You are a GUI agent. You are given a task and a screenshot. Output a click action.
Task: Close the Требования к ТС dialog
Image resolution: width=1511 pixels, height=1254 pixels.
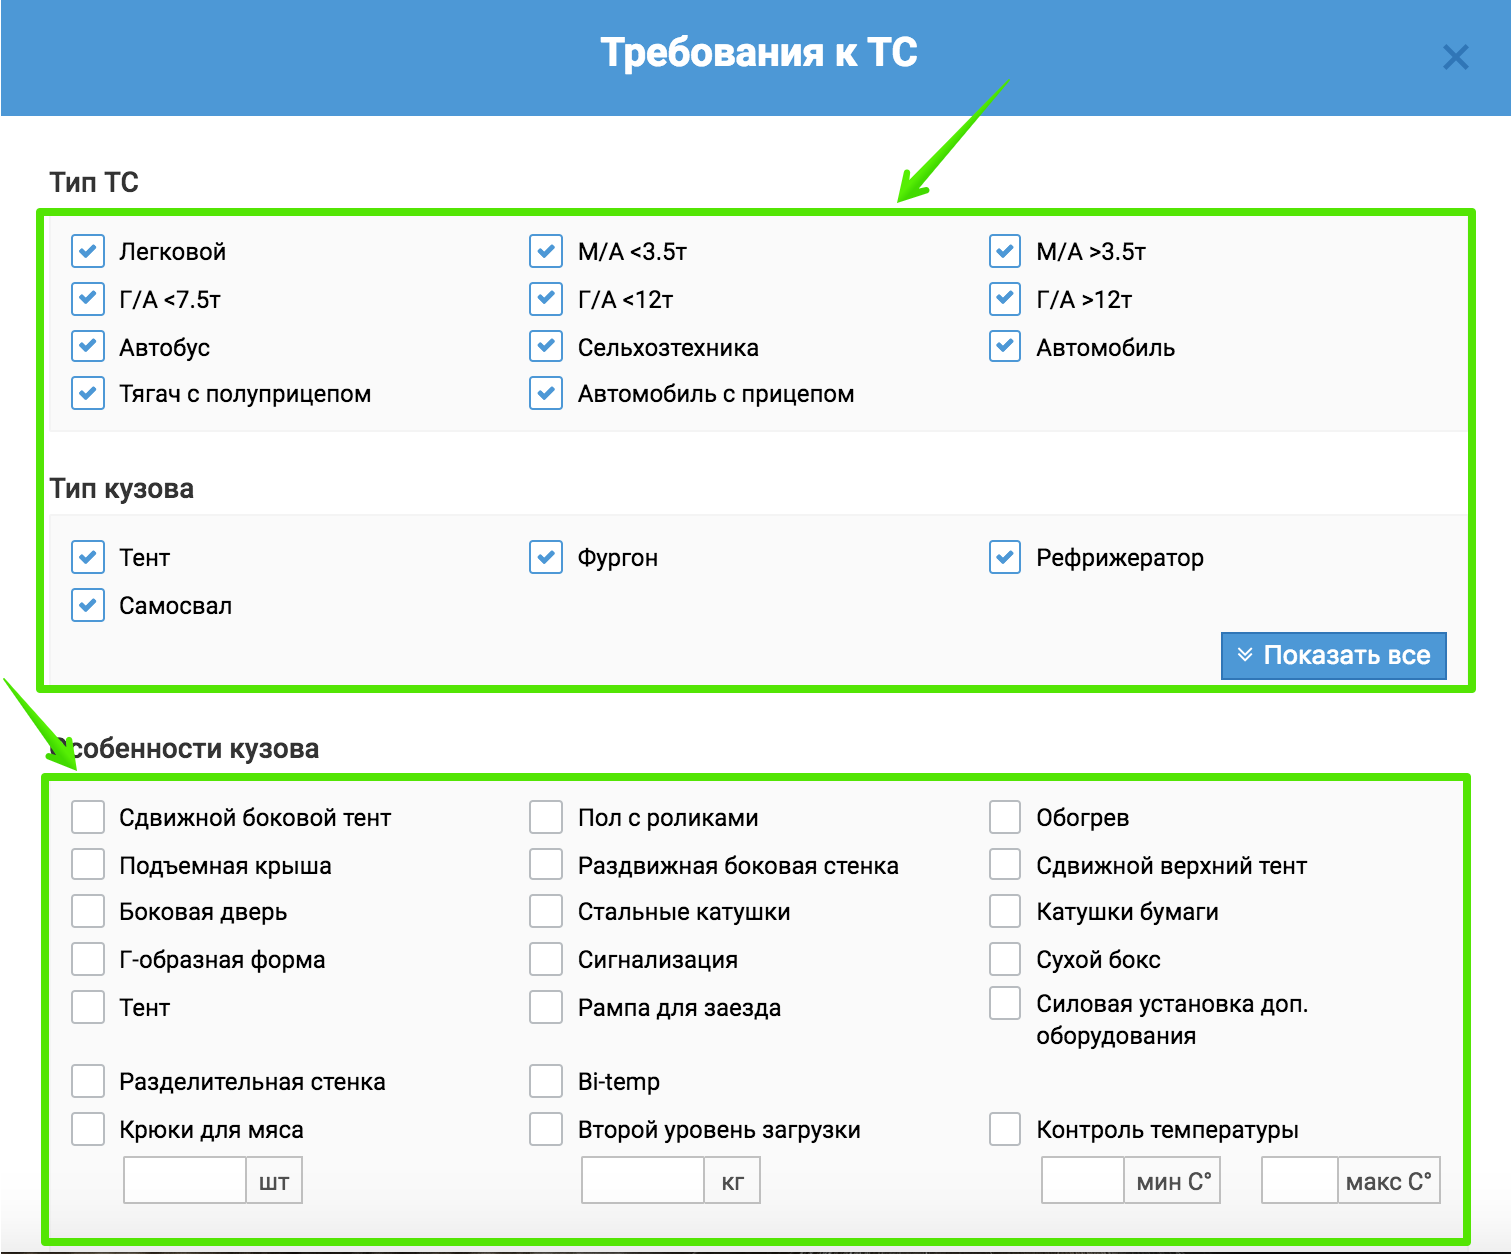pyautogui.click(x=1455, y=58)
